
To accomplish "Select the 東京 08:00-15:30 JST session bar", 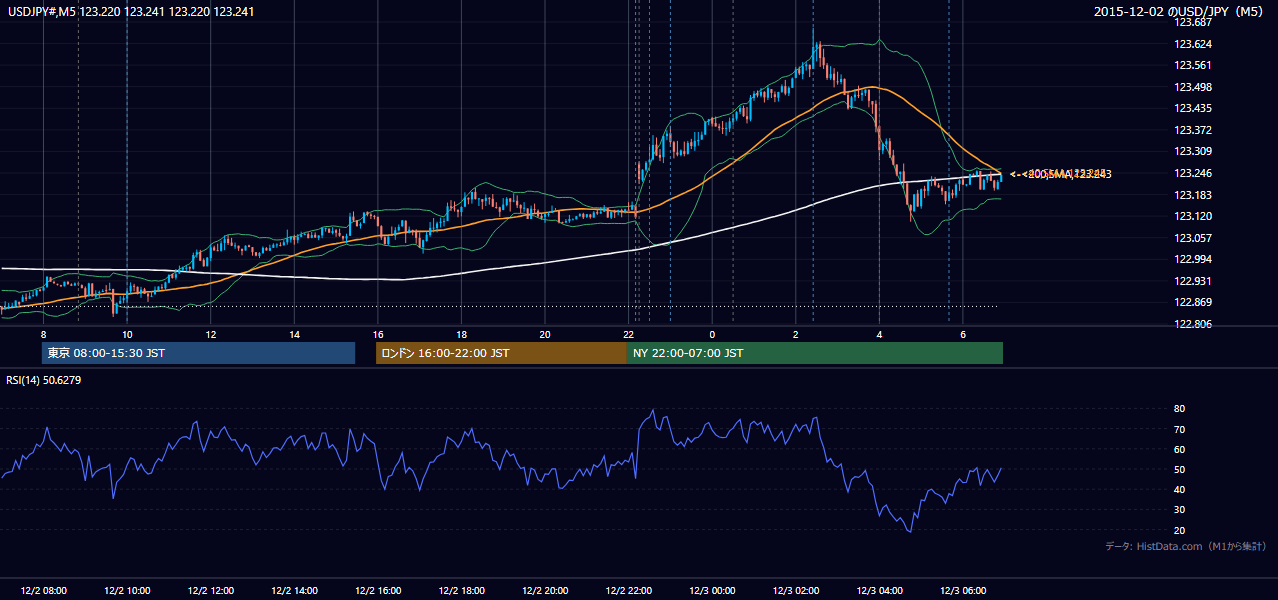I will click(198, 353).
